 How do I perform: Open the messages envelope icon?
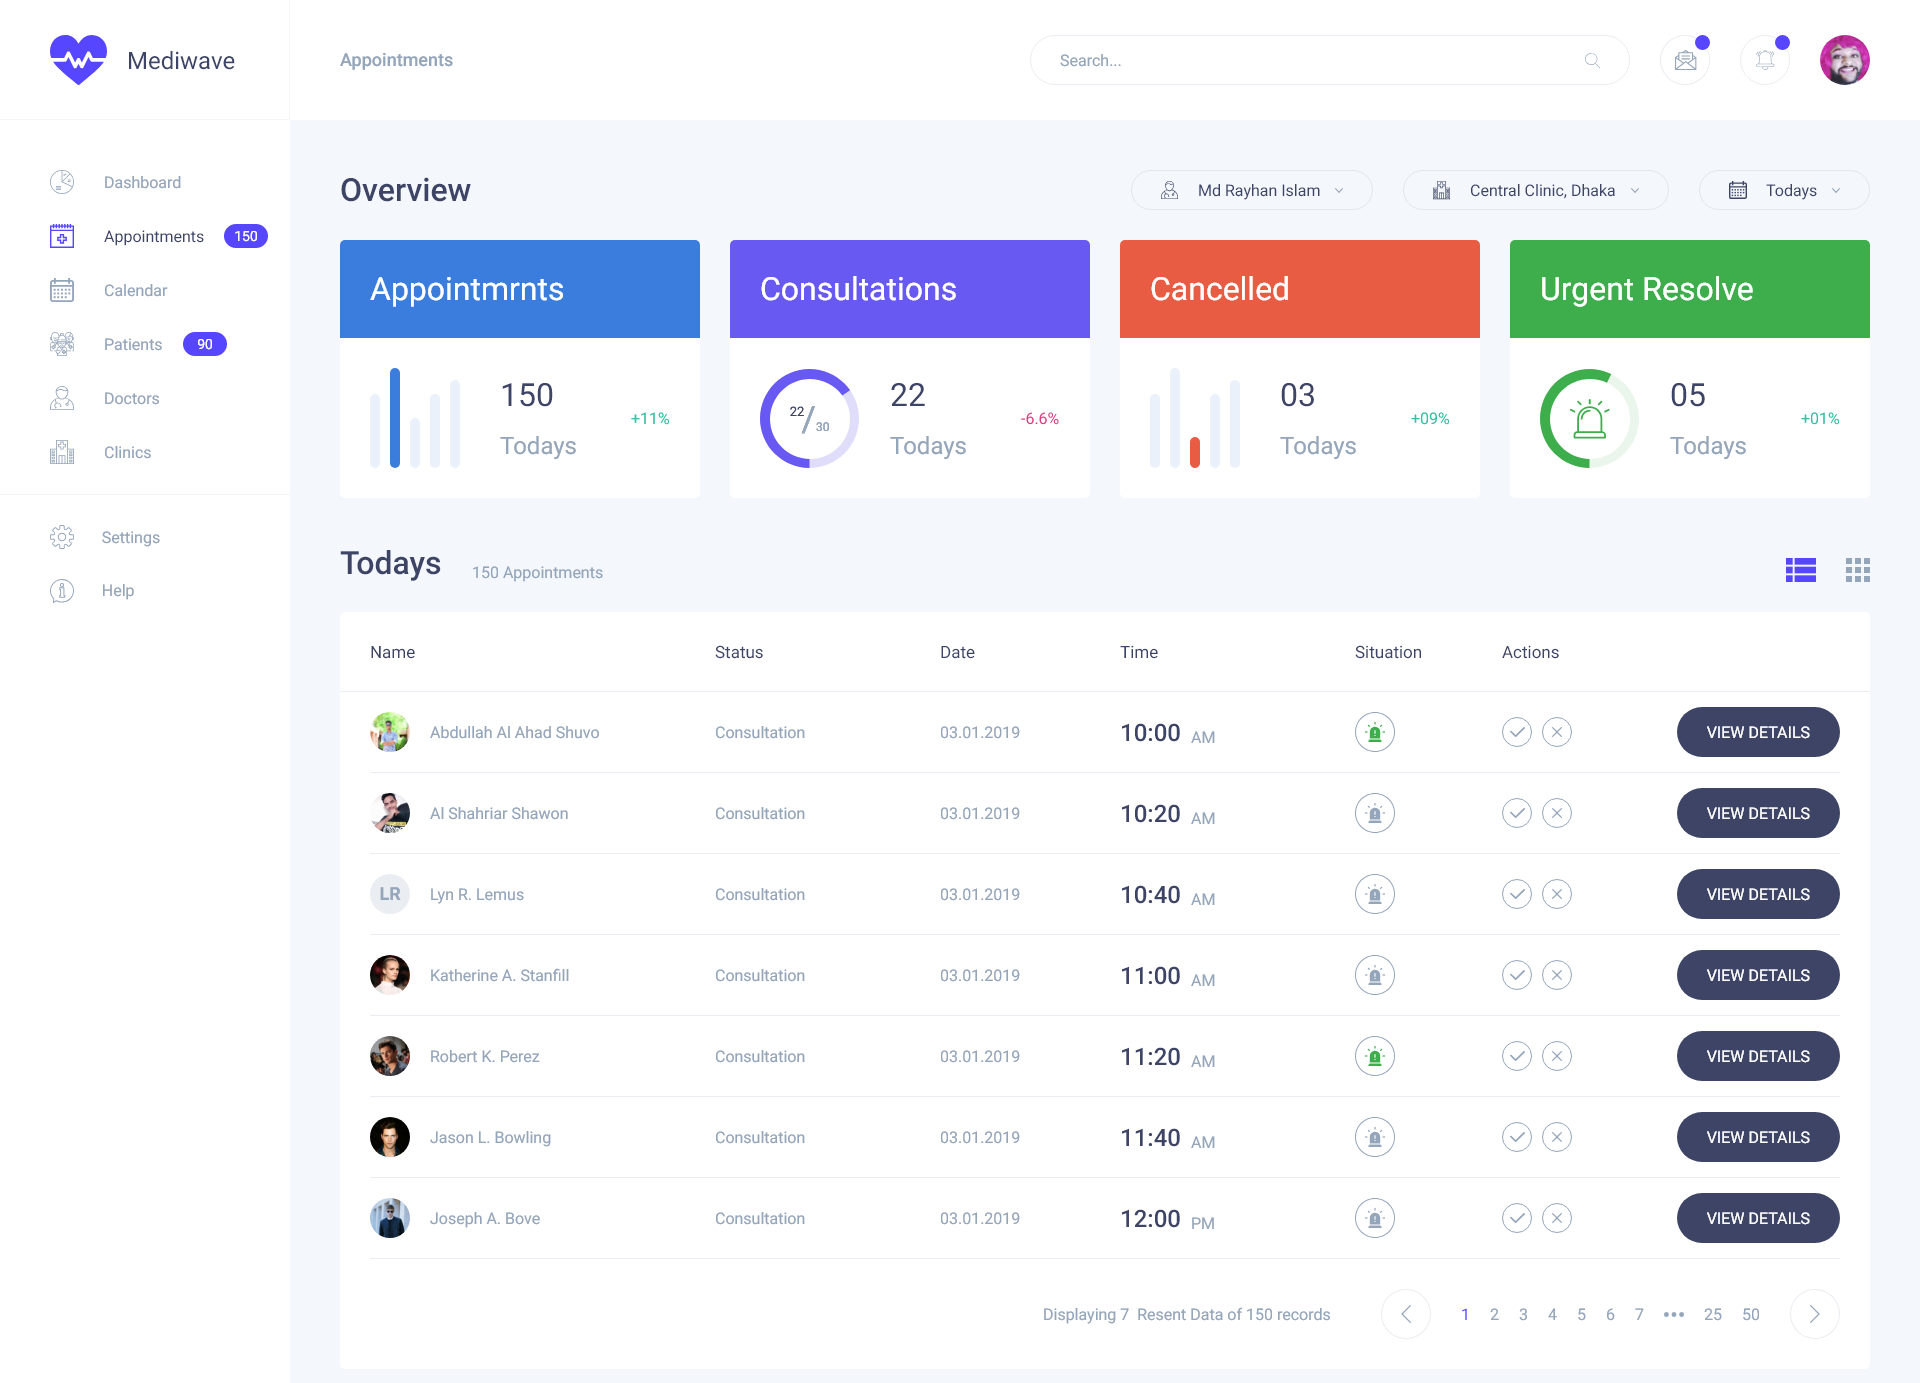tap(1685, 61)
